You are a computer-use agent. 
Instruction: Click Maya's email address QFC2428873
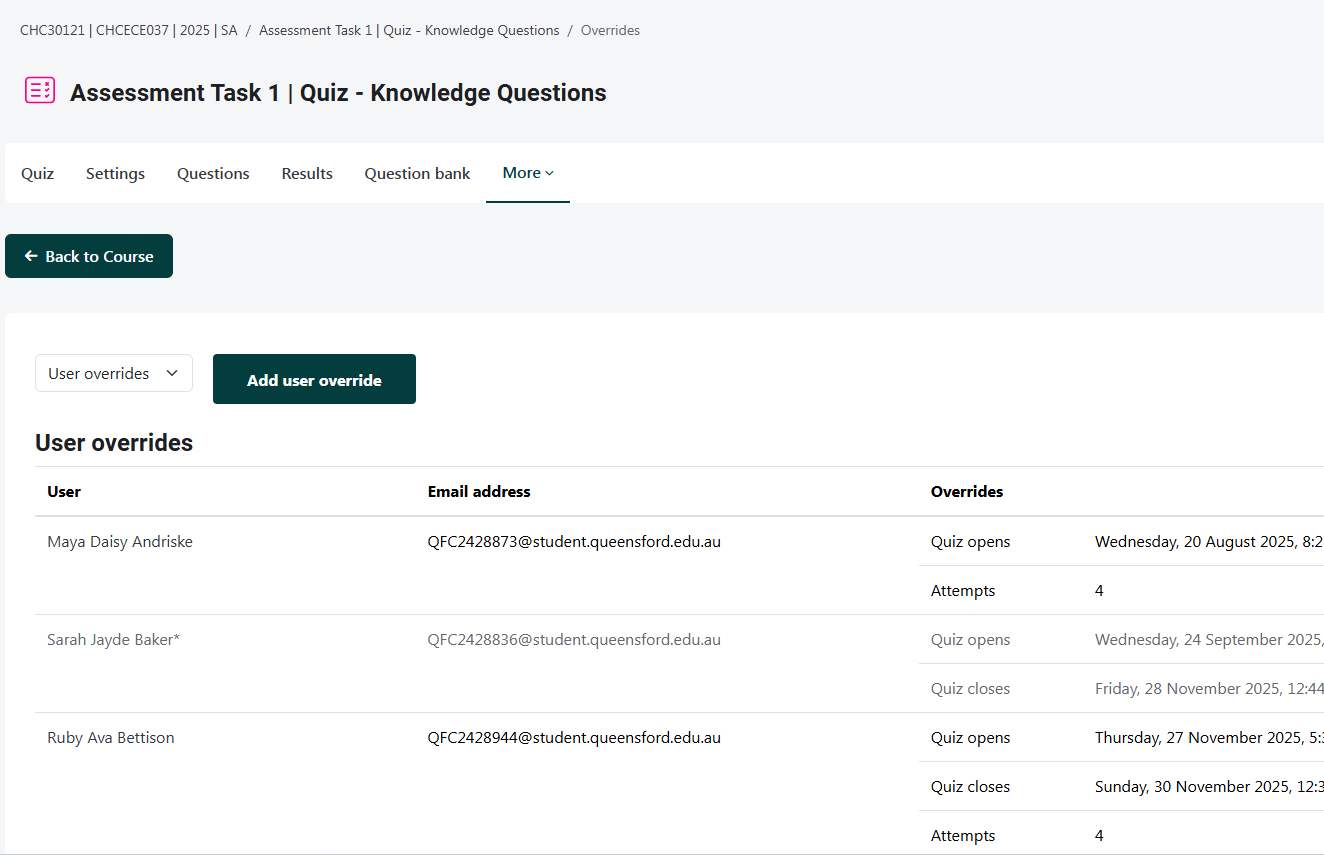(x=574, y=542)
